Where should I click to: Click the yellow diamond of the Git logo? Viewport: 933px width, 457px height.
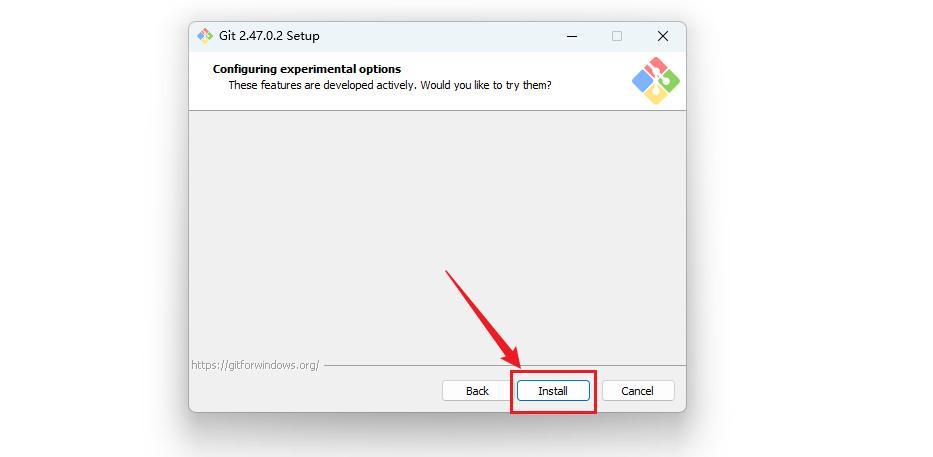click(656, 94)
